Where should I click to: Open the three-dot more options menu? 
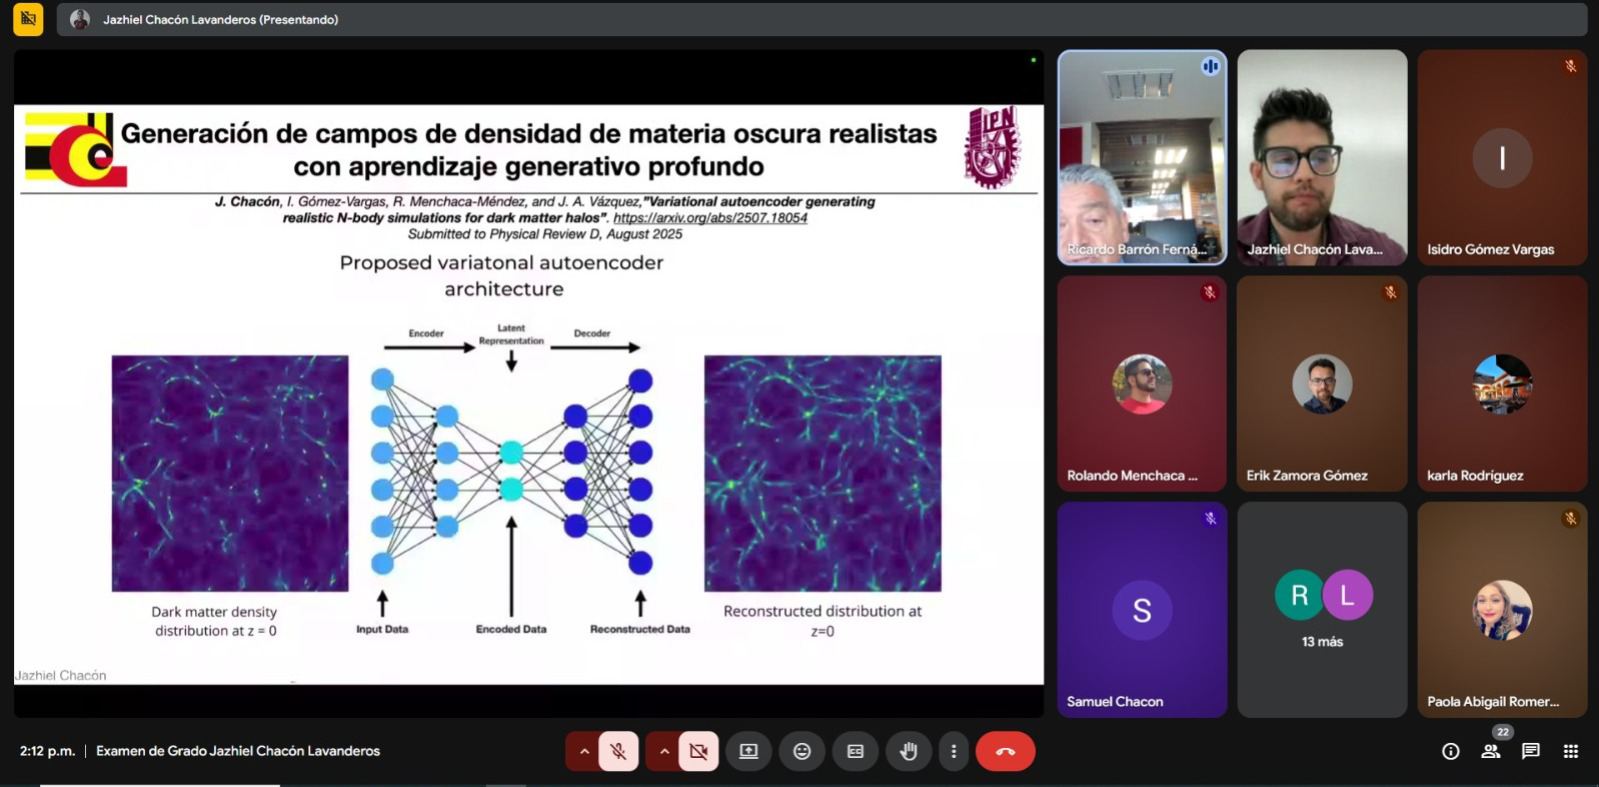tap(953, 751)
